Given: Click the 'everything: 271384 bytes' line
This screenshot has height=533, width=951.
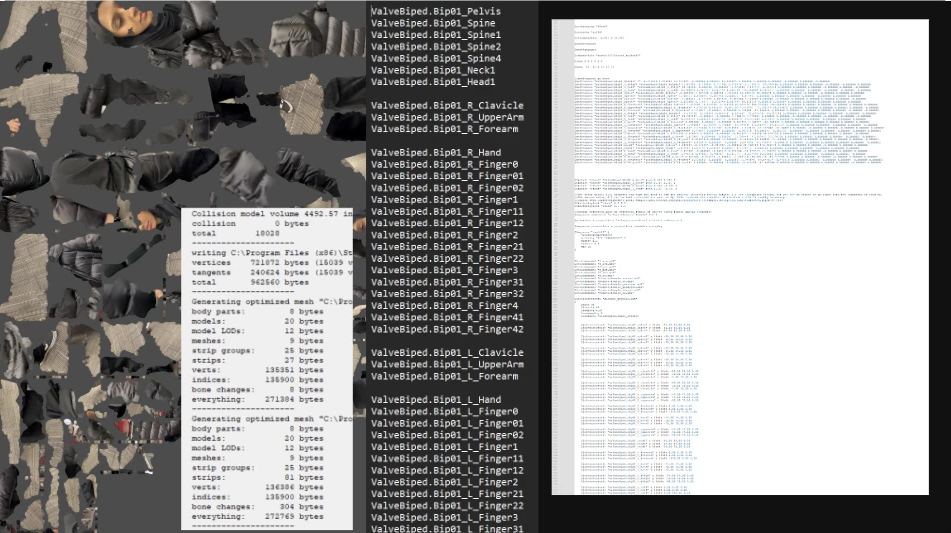Looking at the screenshot, I should 257,400.
